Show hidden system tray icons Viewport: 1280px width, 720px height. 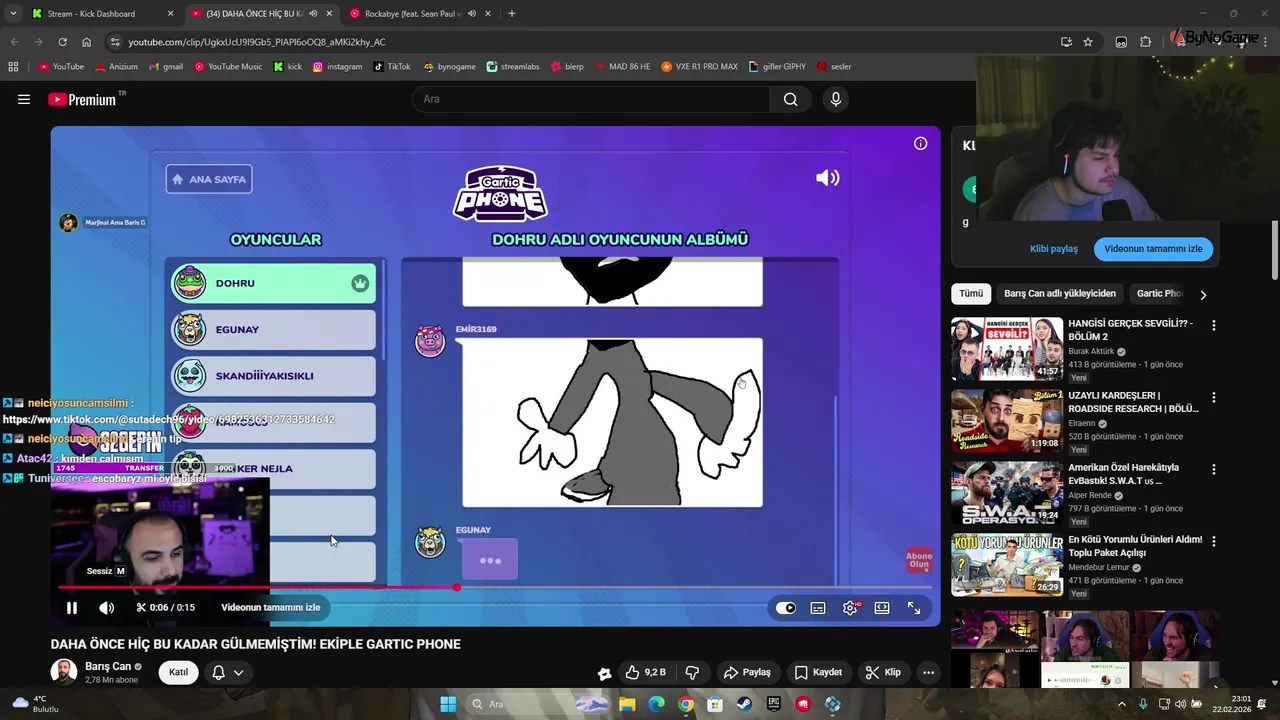click(x=1122, y=704)
